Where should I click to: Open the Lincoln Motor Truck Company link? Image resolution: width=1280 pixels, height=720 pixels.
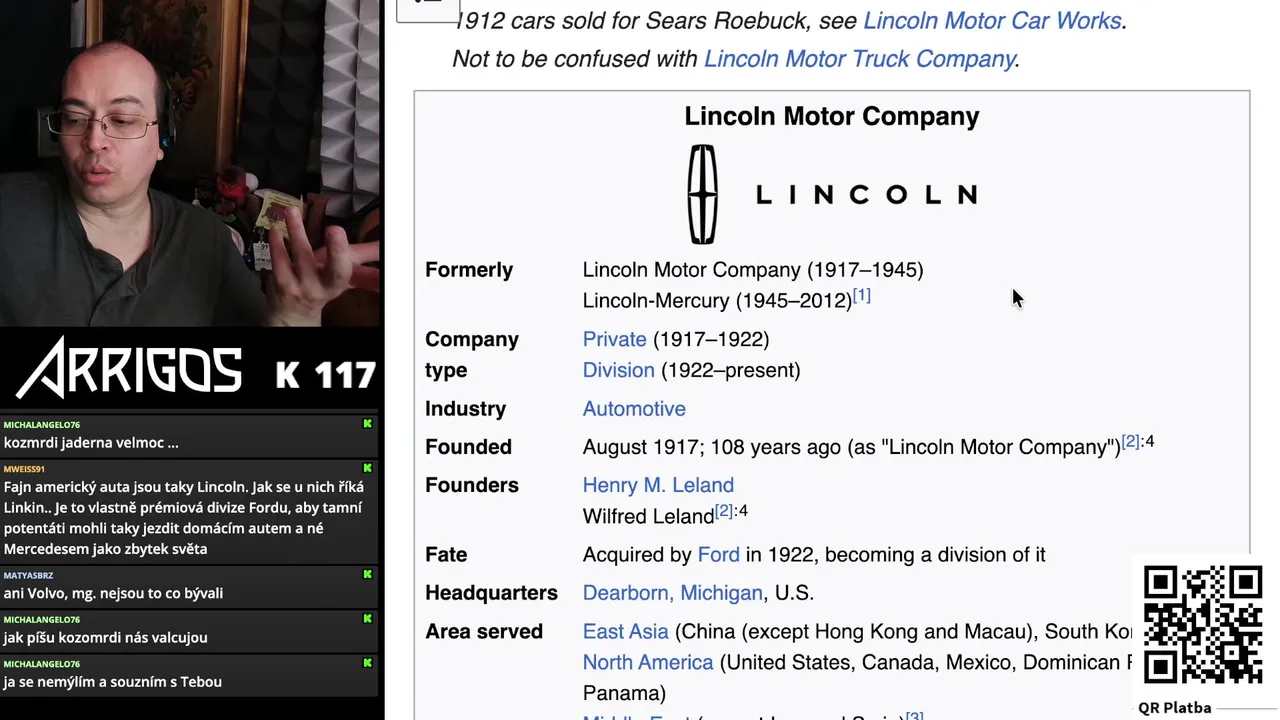click(860, 59)
